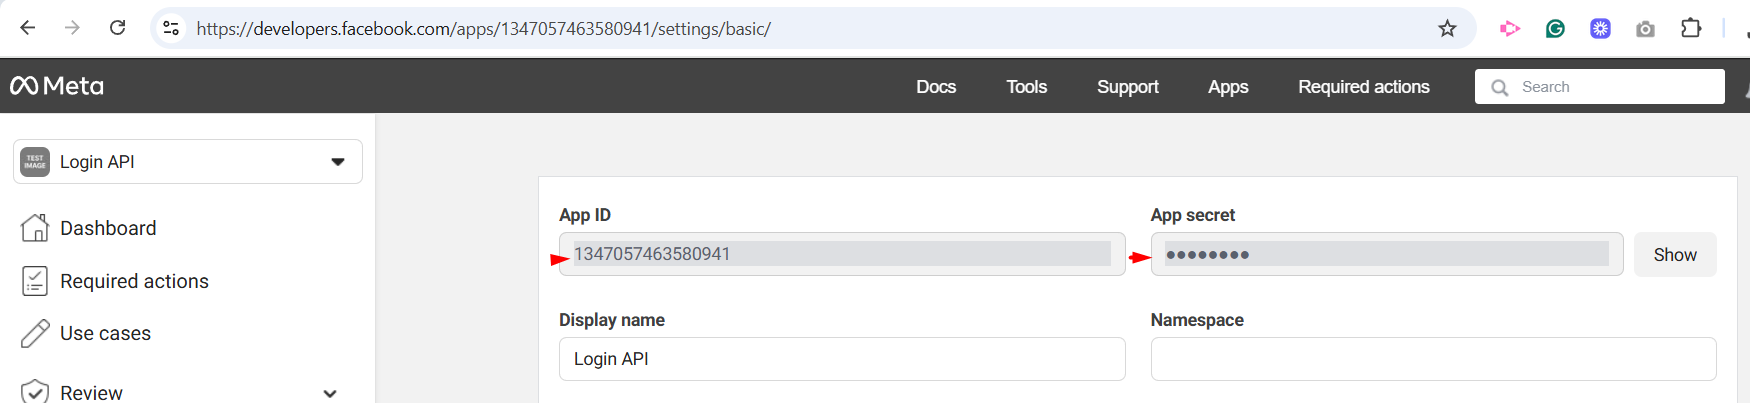Bookmark this page with the star icon
The image size is (1750, 403).
pyautogui.click(x=1447, y=28)
